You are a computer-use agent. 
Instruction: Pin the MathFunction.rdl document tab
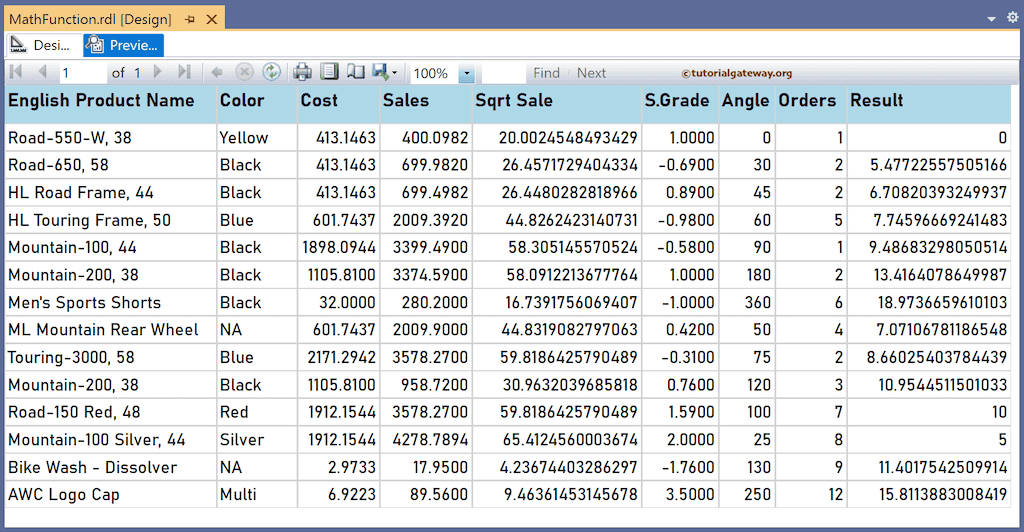point(190,20)
